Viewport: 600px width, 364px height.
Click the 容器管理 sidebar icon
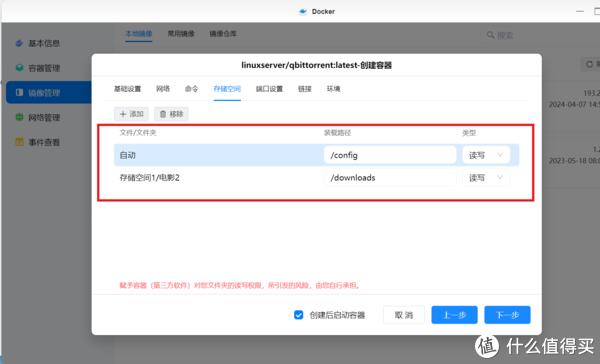tap(19, 68)
